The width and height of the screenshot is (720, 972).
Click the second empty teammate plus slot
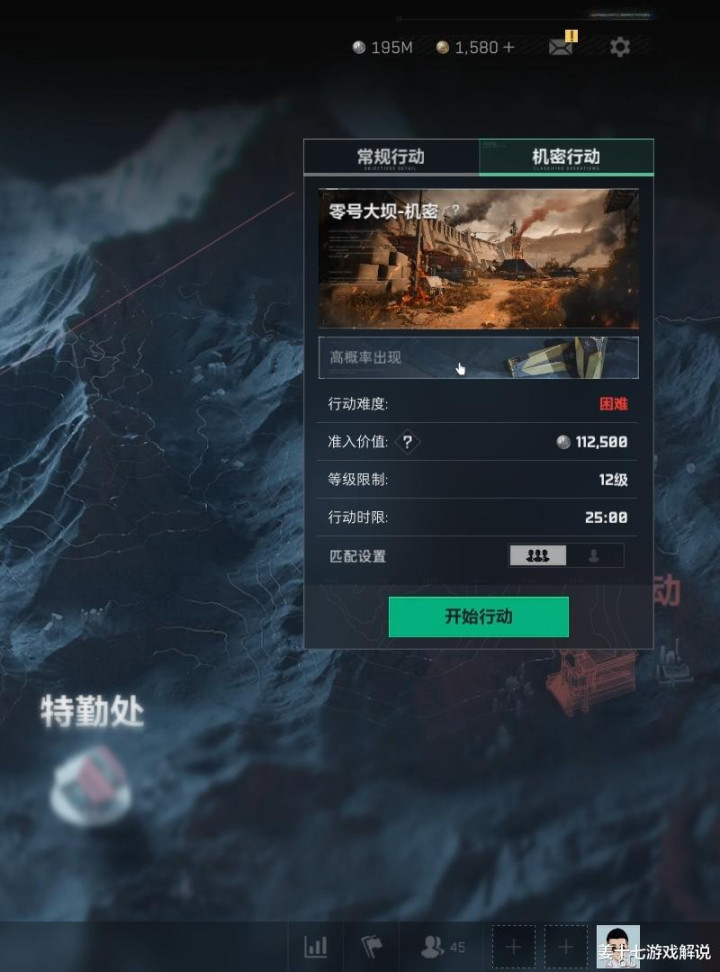[x=566, y=947]
